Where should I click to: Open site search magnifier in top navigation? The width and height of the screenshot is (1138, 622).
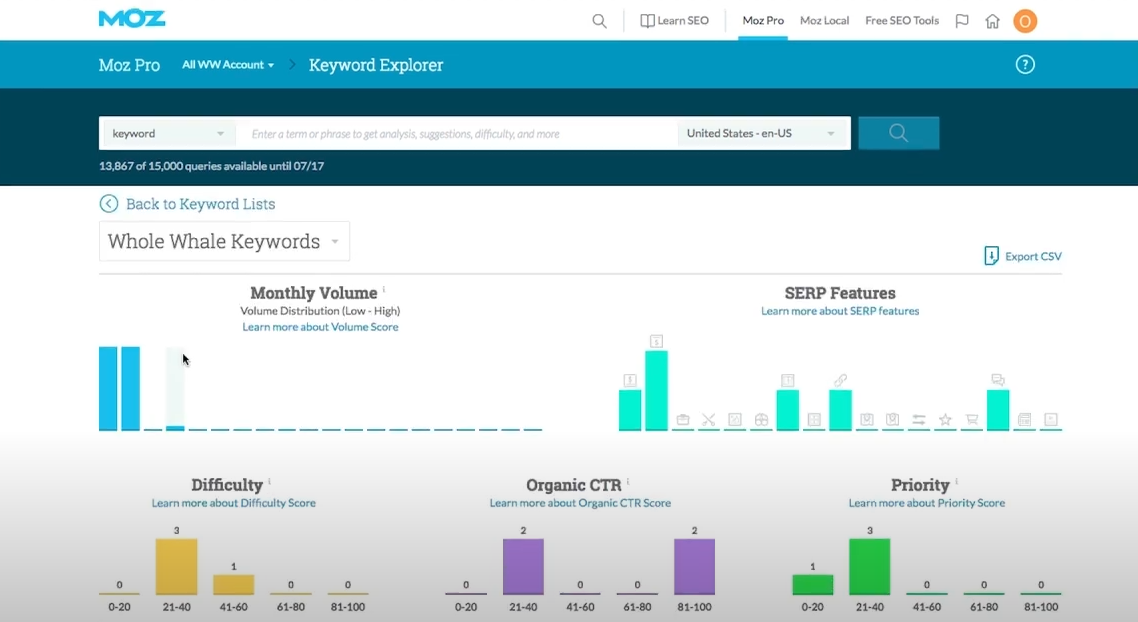click(599, 21)
